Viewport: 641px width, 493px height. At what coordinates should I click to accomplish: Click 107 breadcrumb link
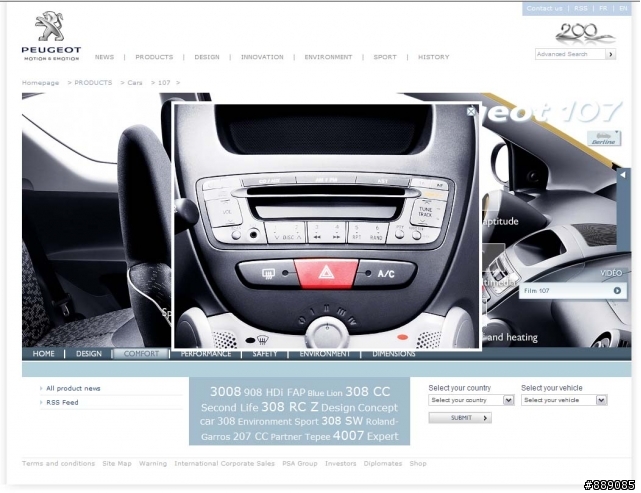pos(164,83)
